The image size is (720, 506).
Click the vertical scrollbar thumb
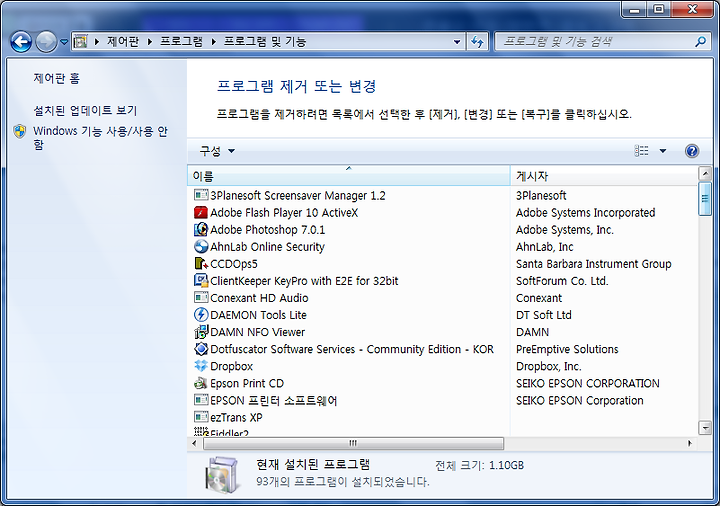(705, 198)
